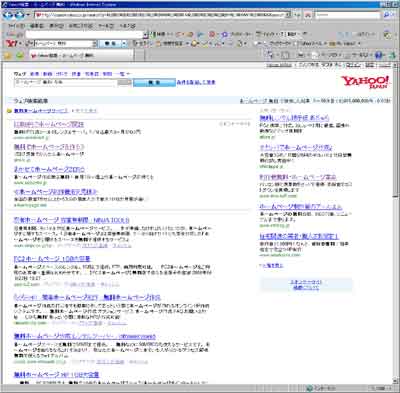This screenshot has height=393, width=400.
Task: Click the Yahoo! page search query field
Action: [x=66, y=82]
